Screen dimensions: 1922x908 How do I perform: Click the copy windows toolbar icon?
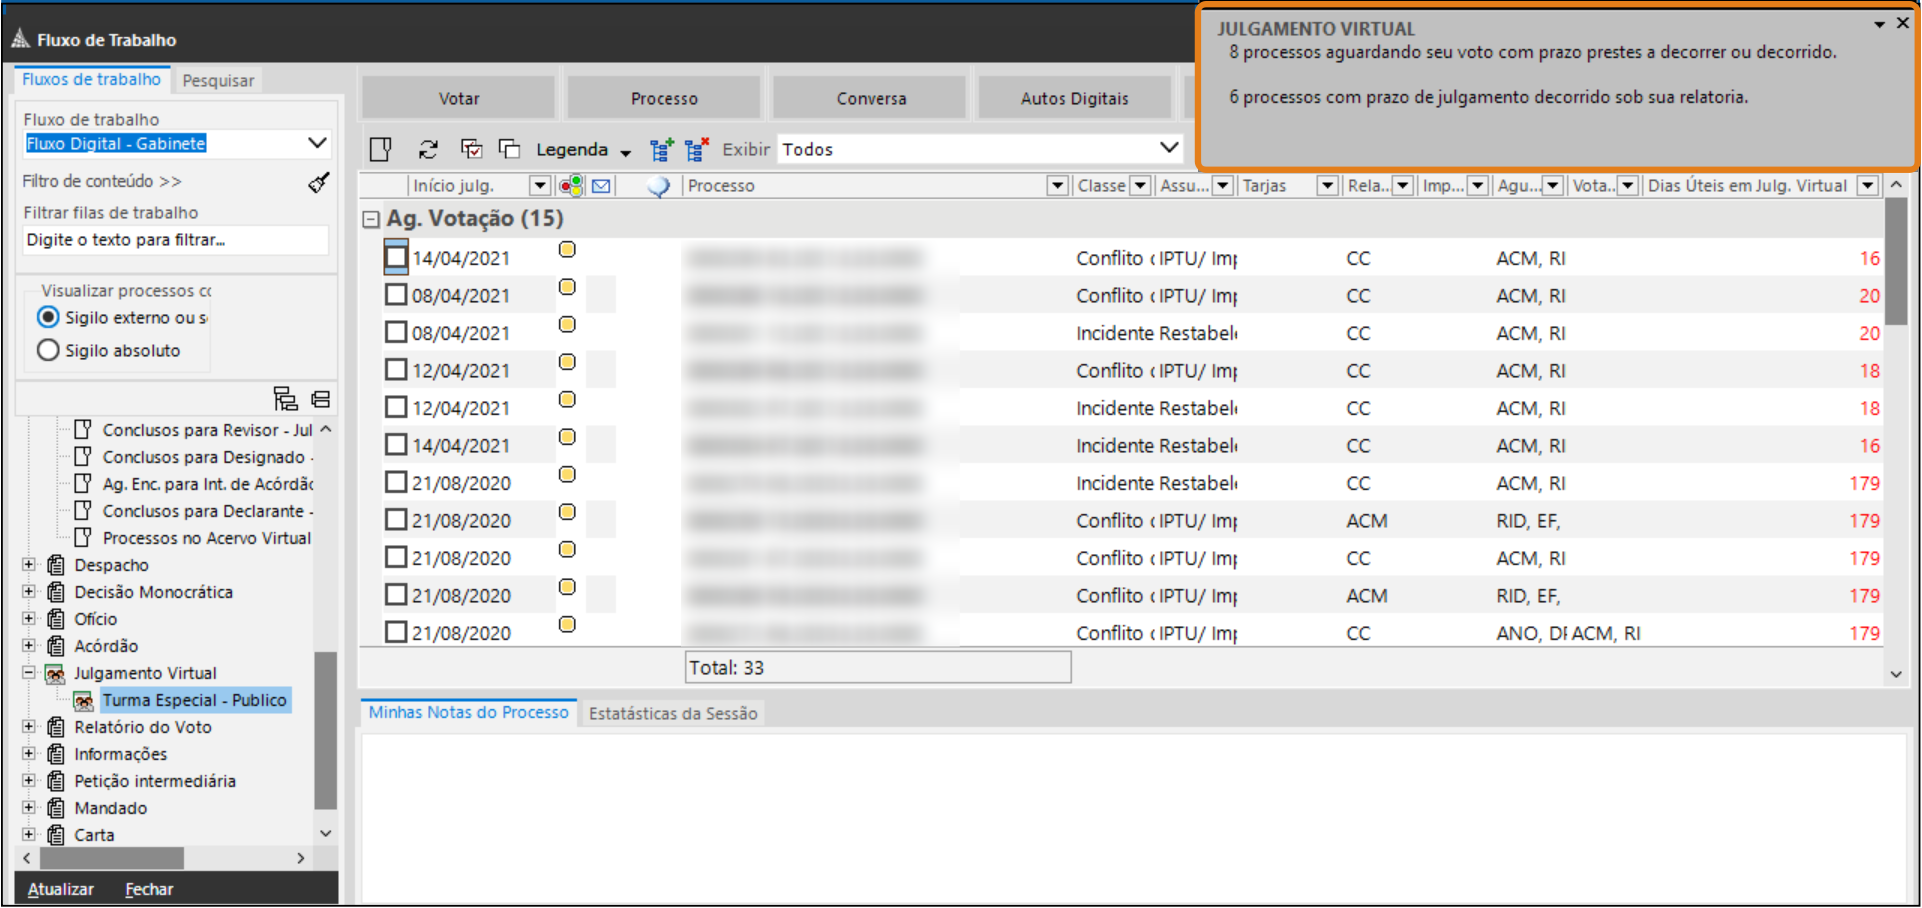pos(509,149)
